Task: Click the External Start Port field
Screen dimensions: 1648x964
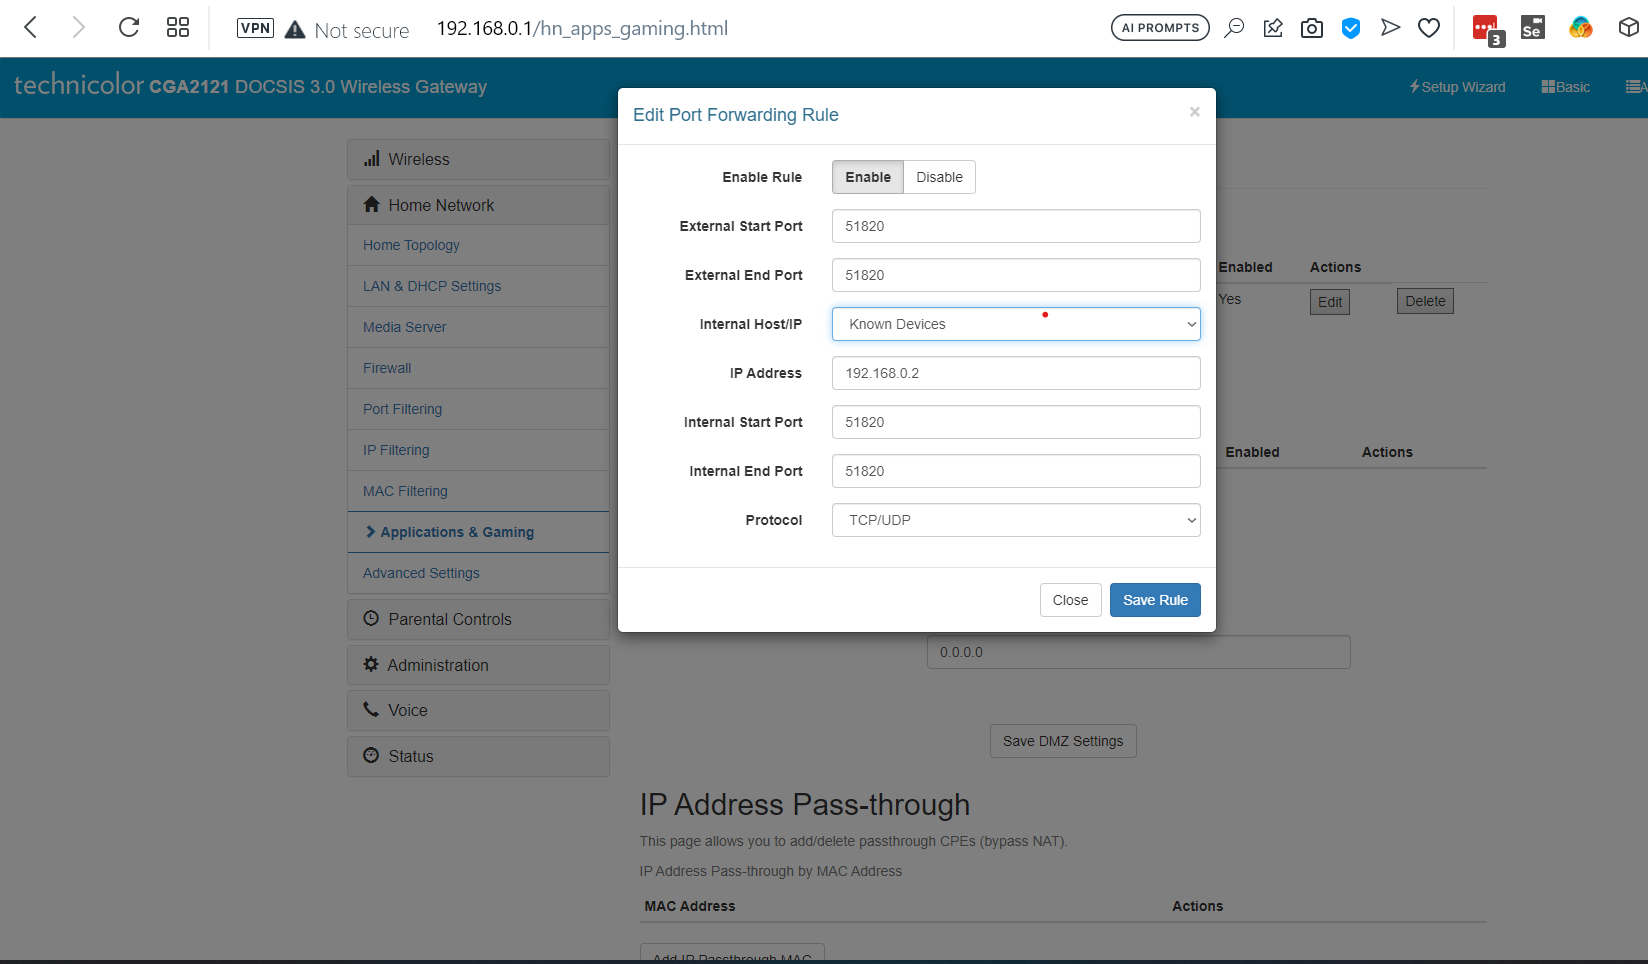Action: point(1015,226)
